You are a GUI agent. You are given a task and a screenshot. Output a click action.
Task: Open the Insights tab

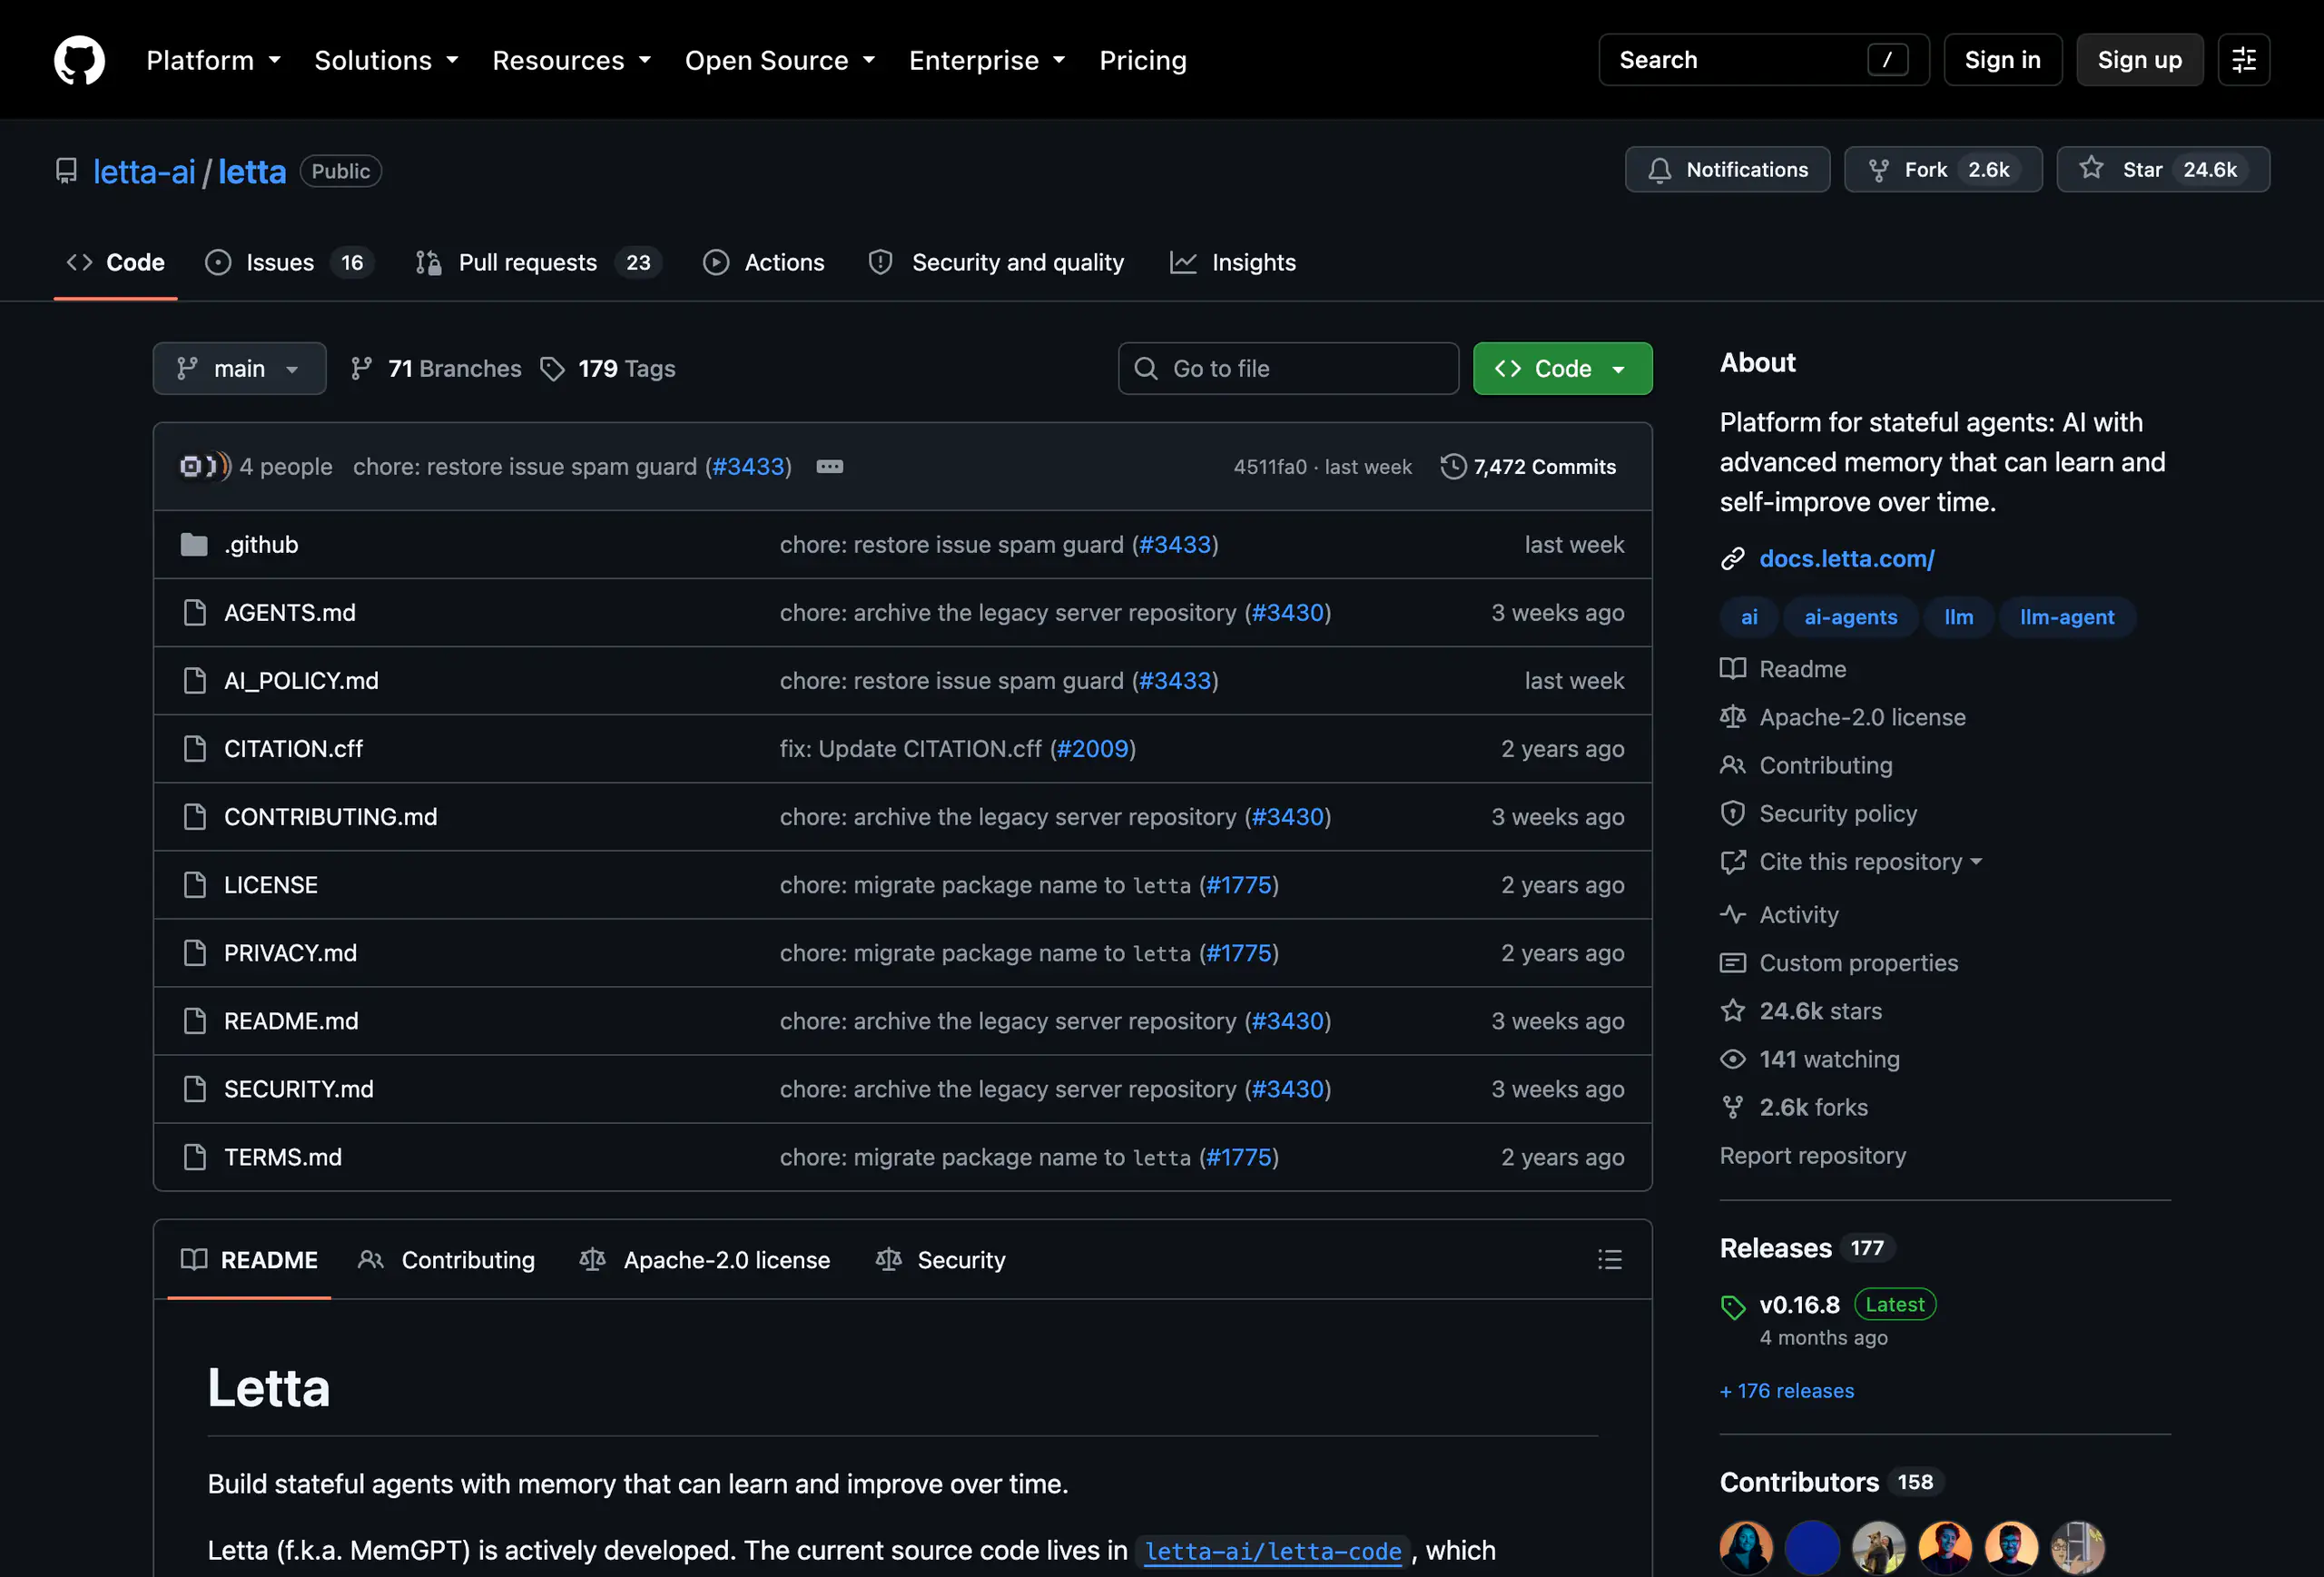1233,263
